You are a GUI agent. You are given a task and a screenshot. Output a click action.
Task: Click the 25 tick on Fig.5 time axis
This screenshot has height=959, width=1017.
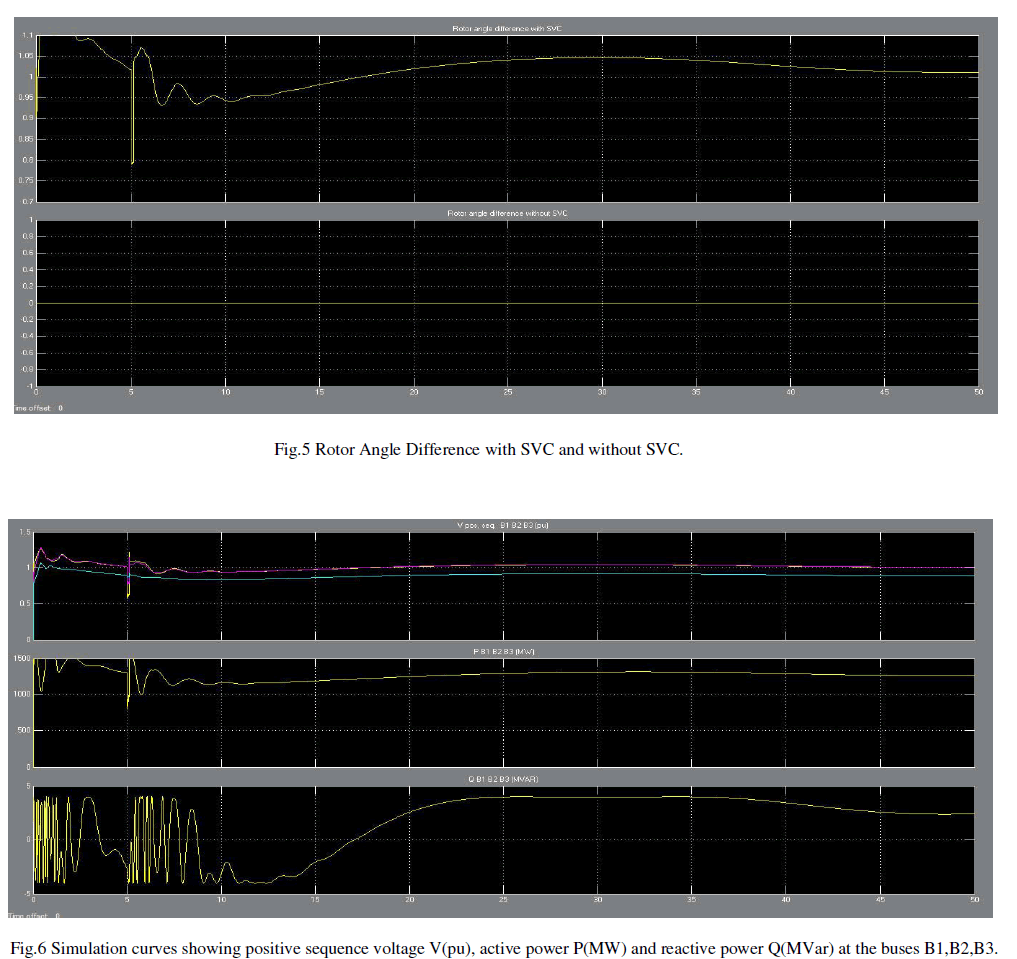point(508,393)
